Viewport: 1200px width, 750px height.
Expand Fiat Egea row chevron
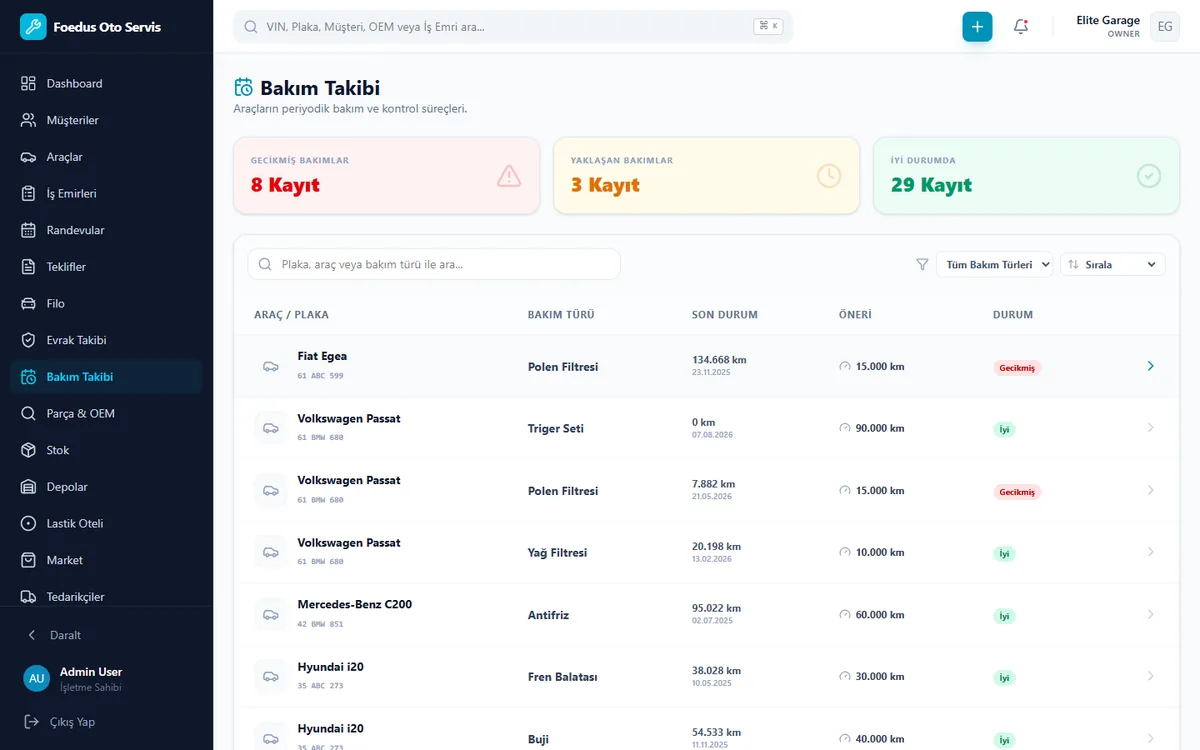pyautogui.click(x=1150, y=366)
